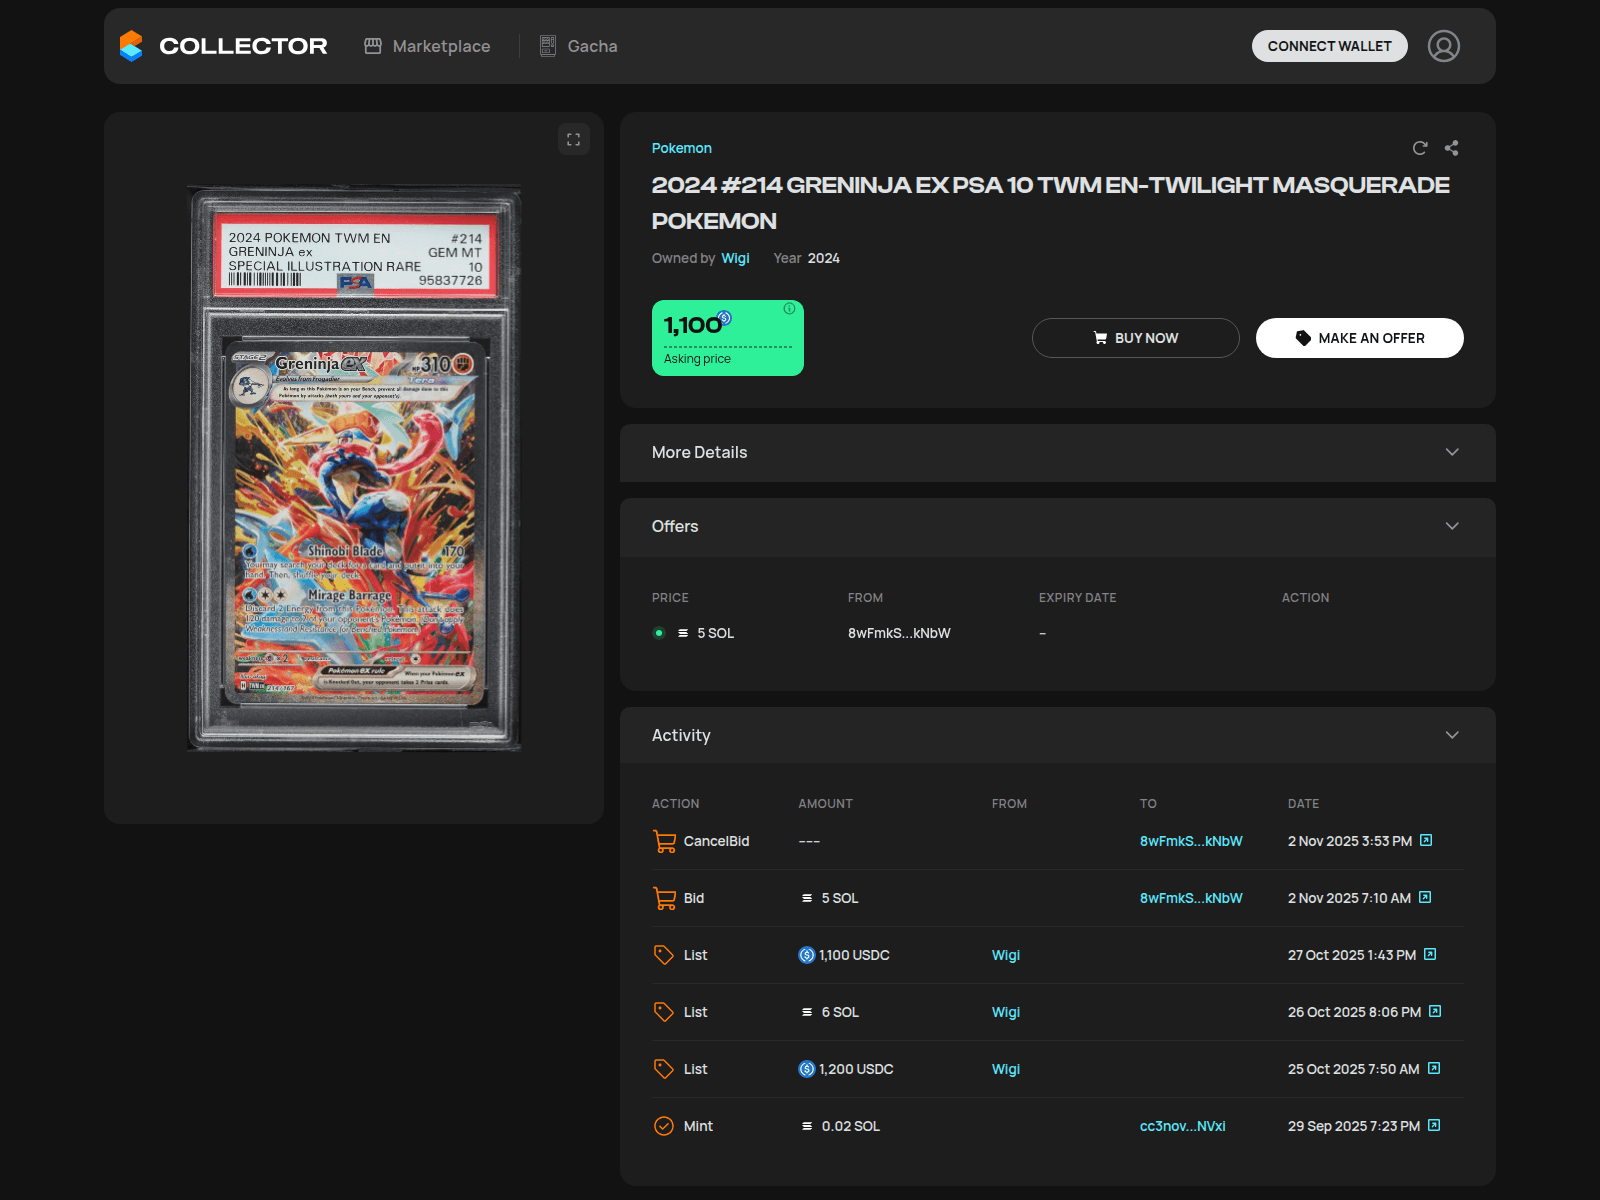Open Wigi link in 1,200 USDC List row

(1006, 1069)
